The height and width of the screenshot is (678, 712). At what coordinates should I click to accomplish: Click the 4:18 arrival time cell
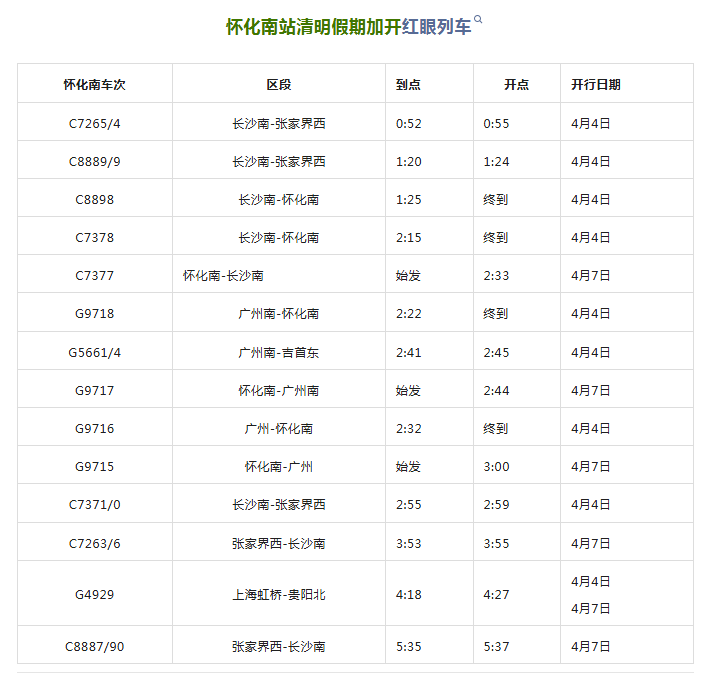click(x=408, y=594)
